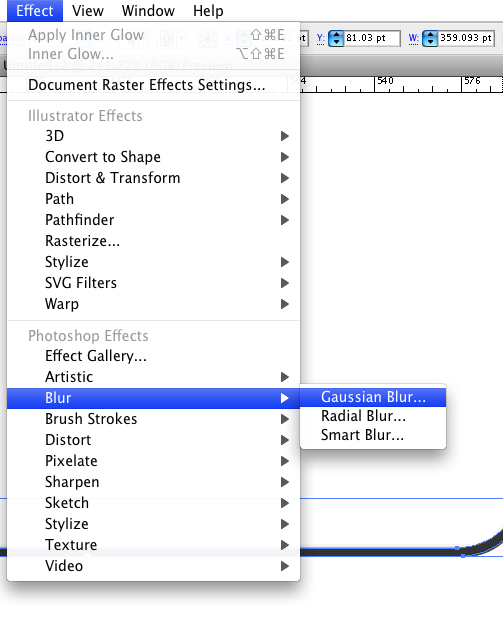Click the Y coordinate stepper arrows
The image size is (503, 634).
pyautogui.click(x=336, y=38)
